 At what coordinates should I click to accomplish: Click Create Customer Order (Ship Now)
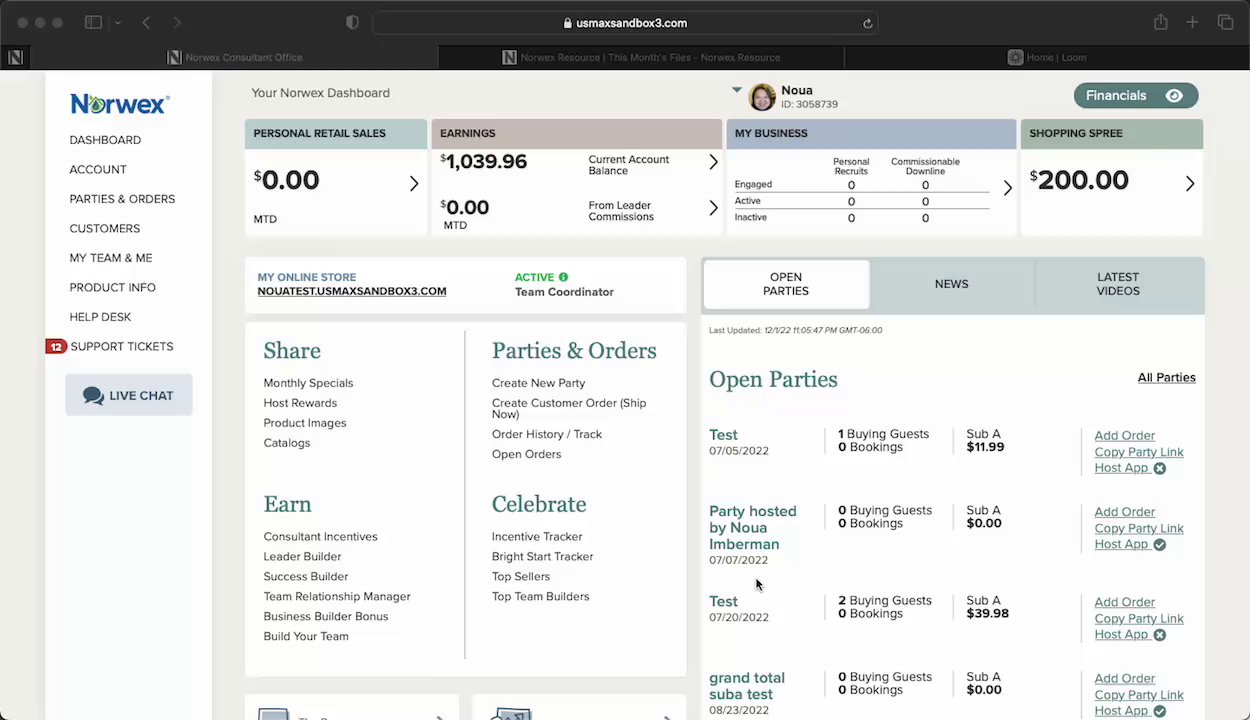click(x=569, y=408)
